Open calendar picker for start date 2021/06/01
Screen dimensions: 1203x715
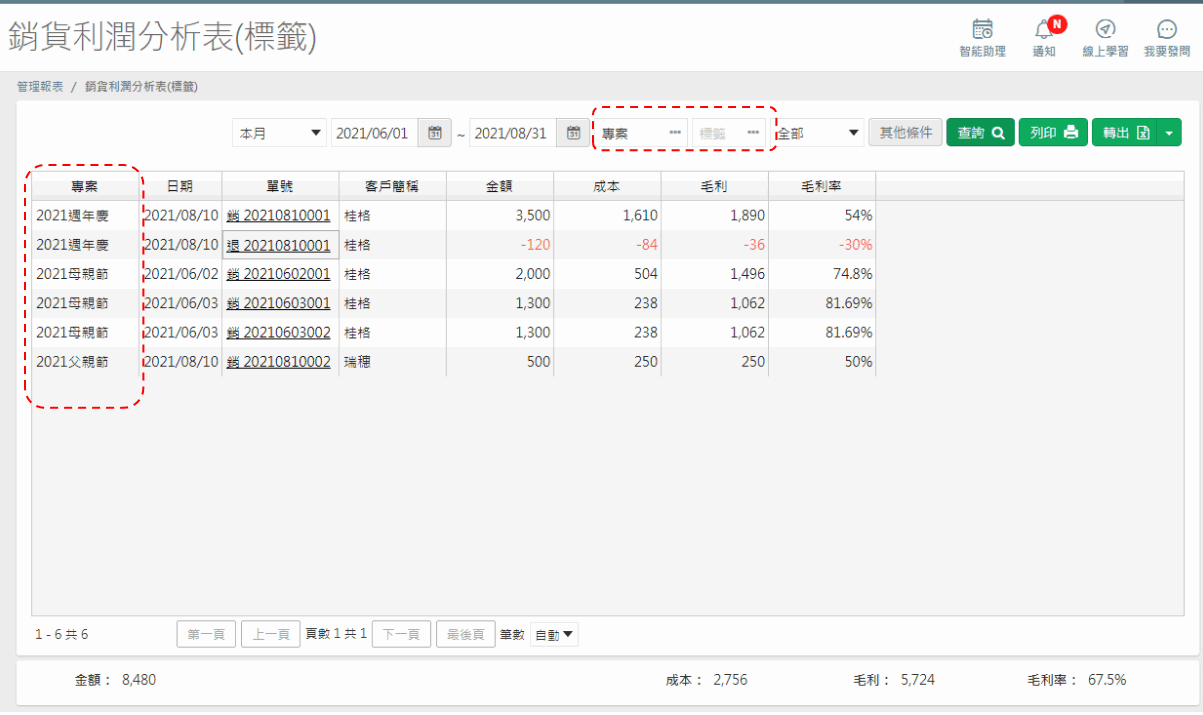click(x=435, y=133)
